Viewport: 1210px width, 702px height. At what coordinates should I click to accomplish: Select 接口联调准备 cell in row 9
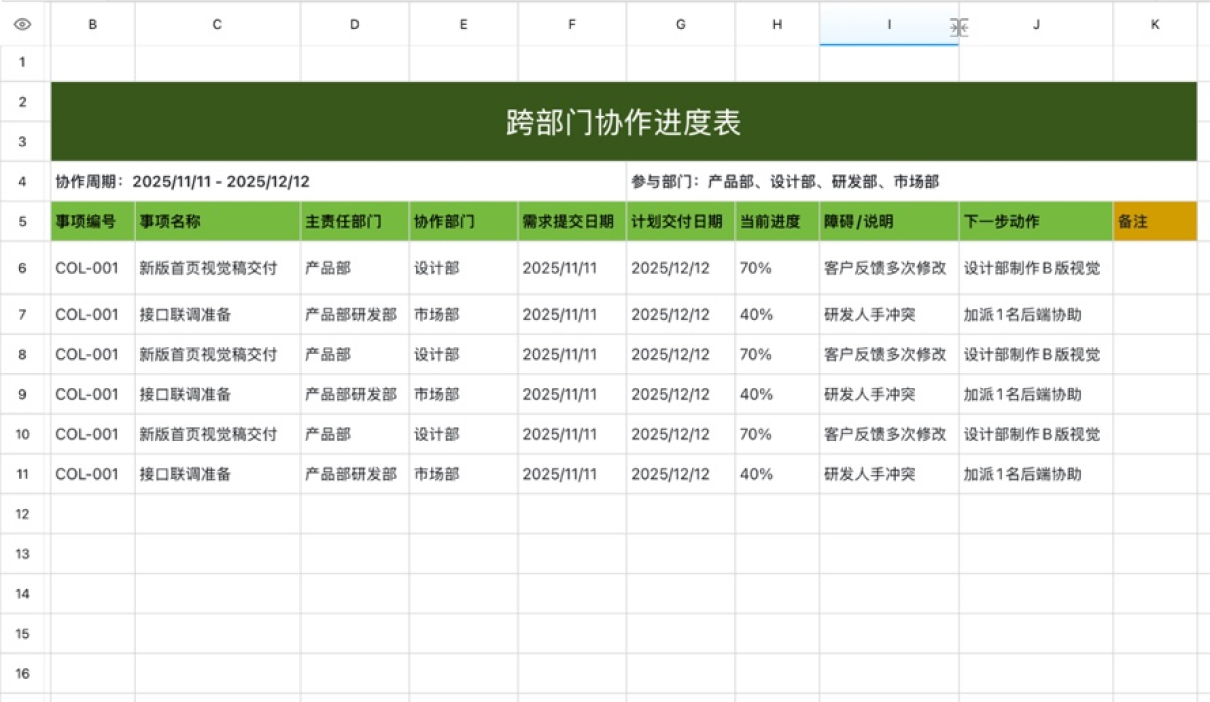coord(217,394)
